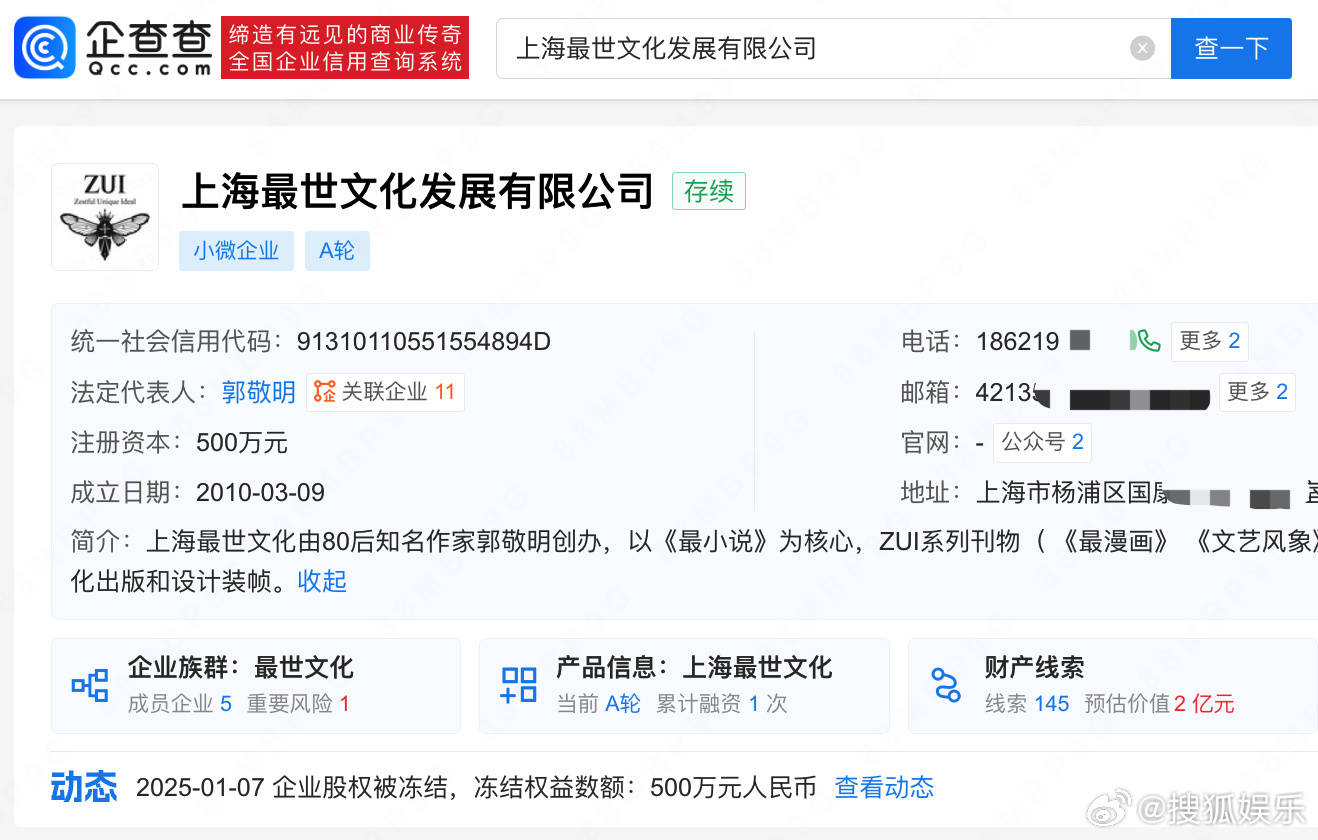1318x840 pixels.
Task: Open 成员企业 5 count
Action: tap(180, 704)
